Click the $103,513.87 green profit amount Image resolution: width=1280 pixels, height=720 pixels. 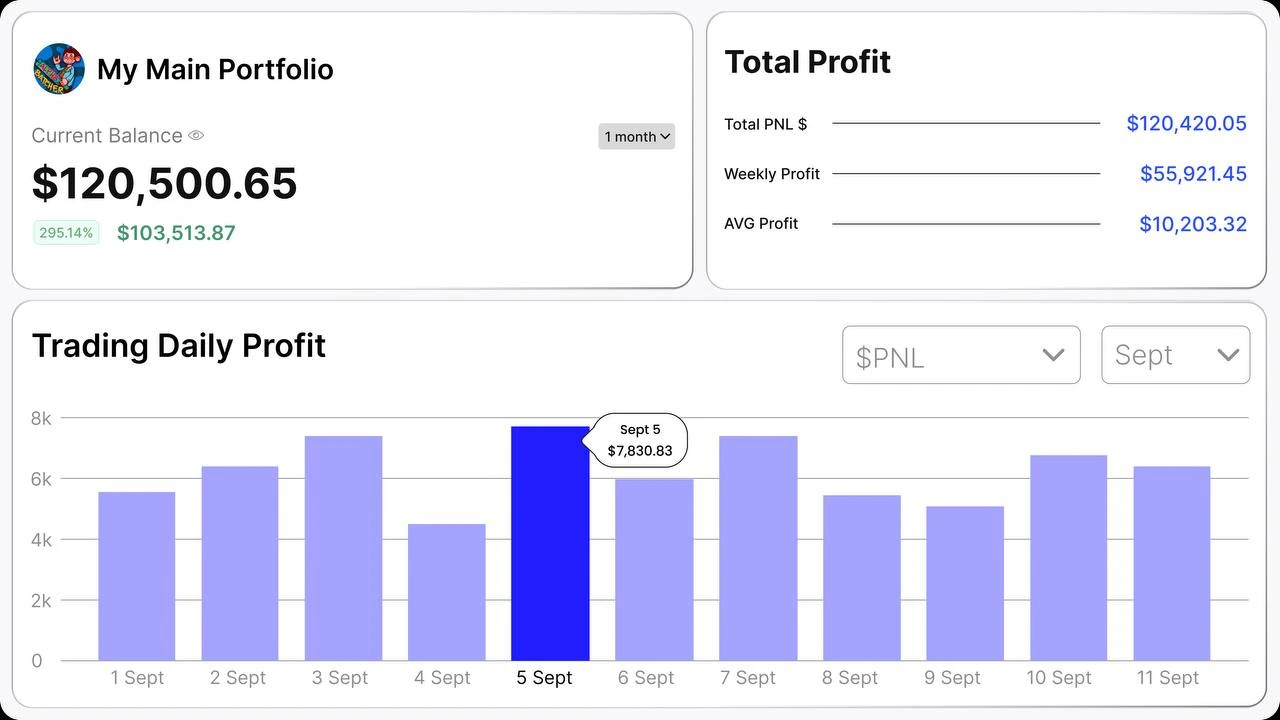[x=176, y=233]
